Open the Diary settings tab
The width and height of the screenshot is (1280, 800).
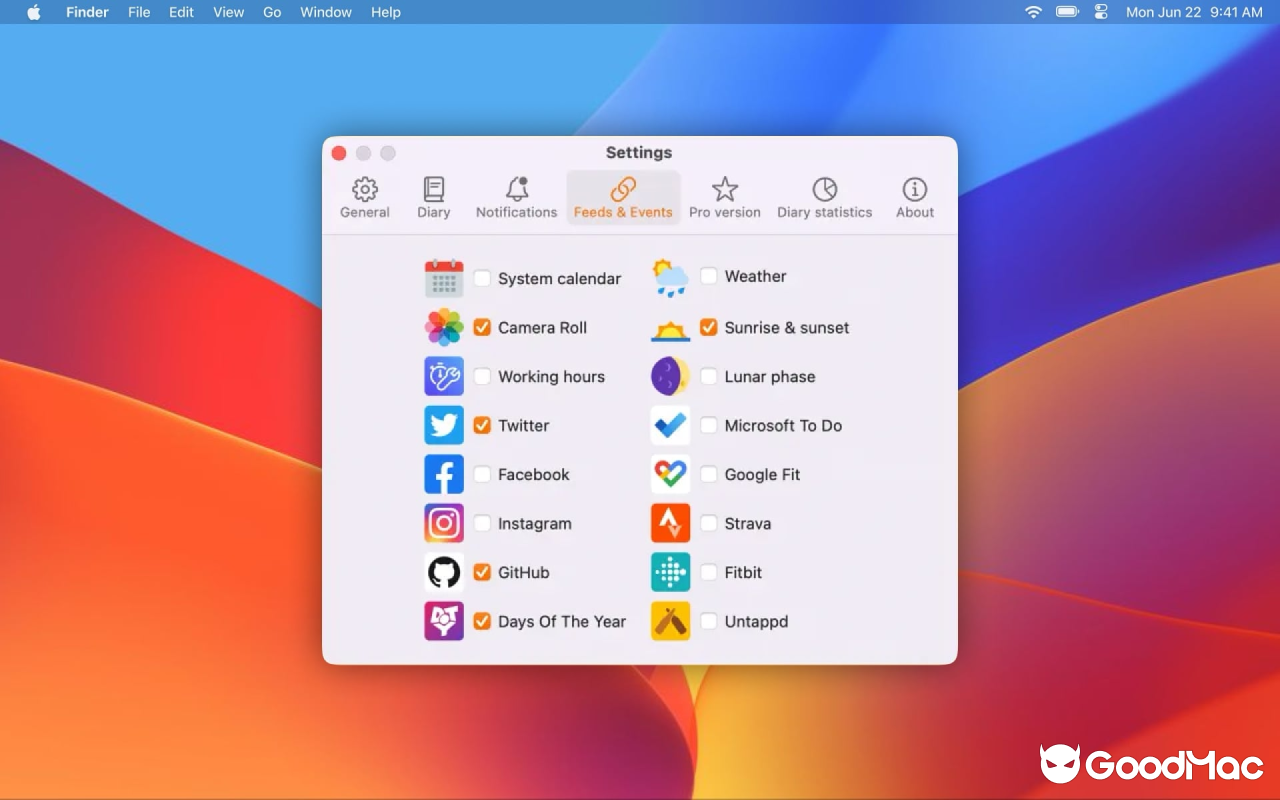434,197
